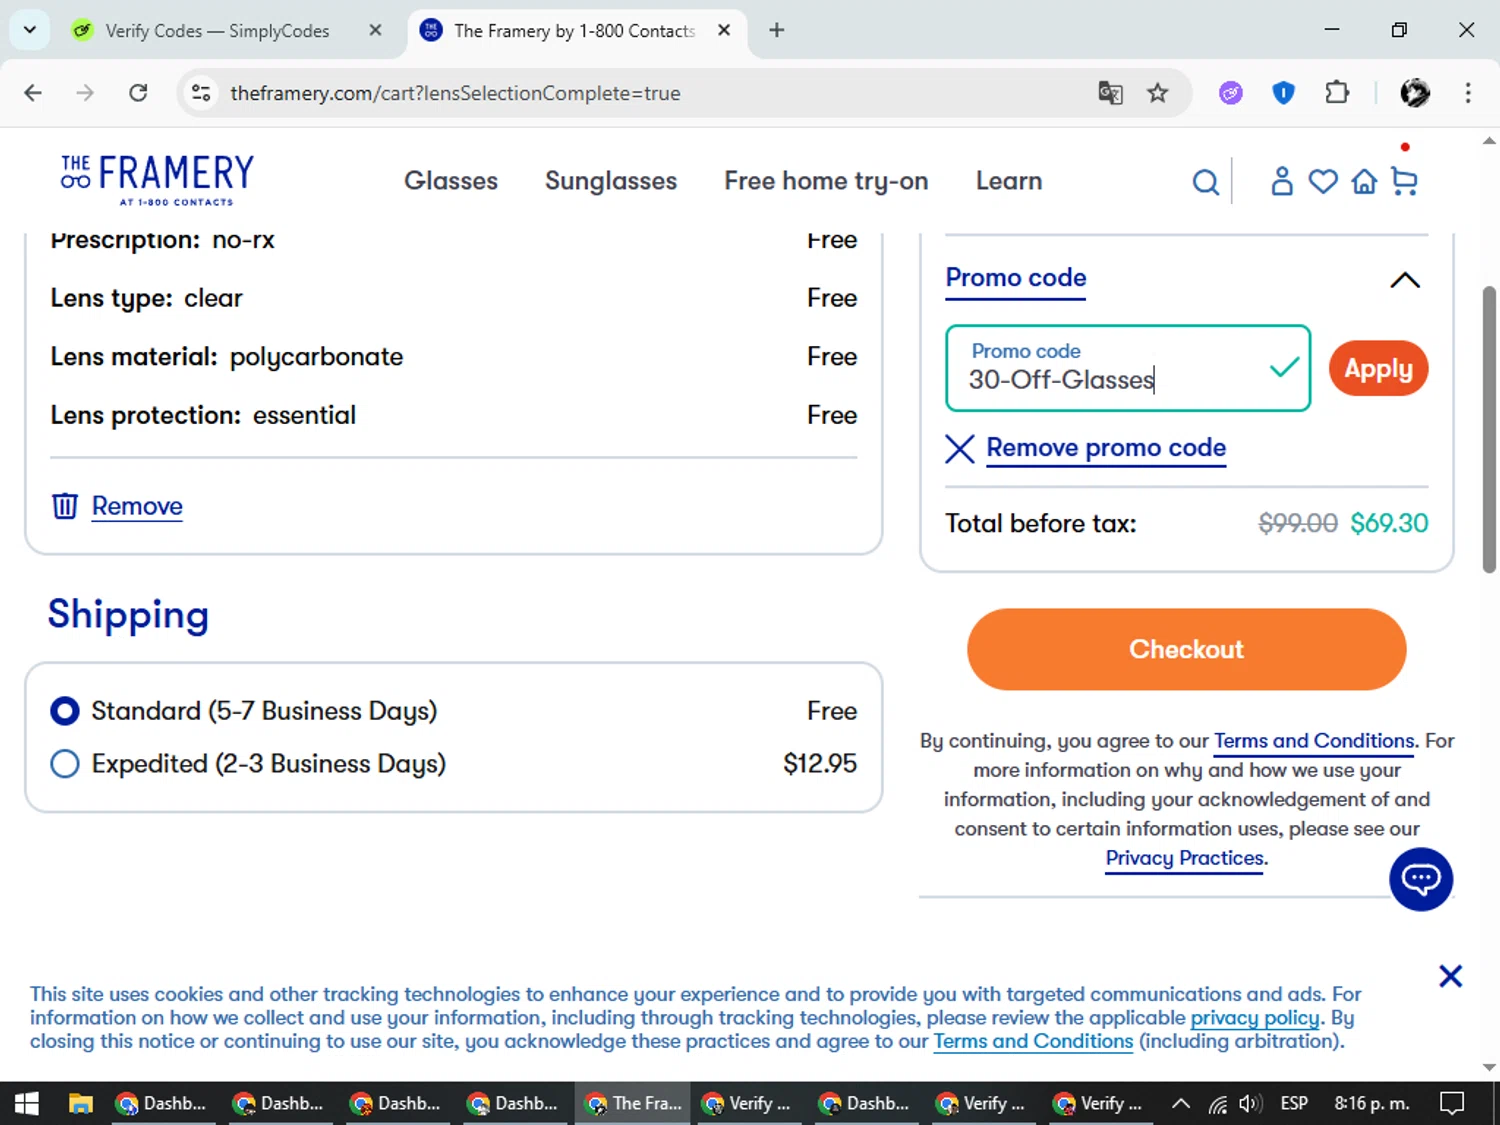Click the Shipping heading

[x=128, y=614]
